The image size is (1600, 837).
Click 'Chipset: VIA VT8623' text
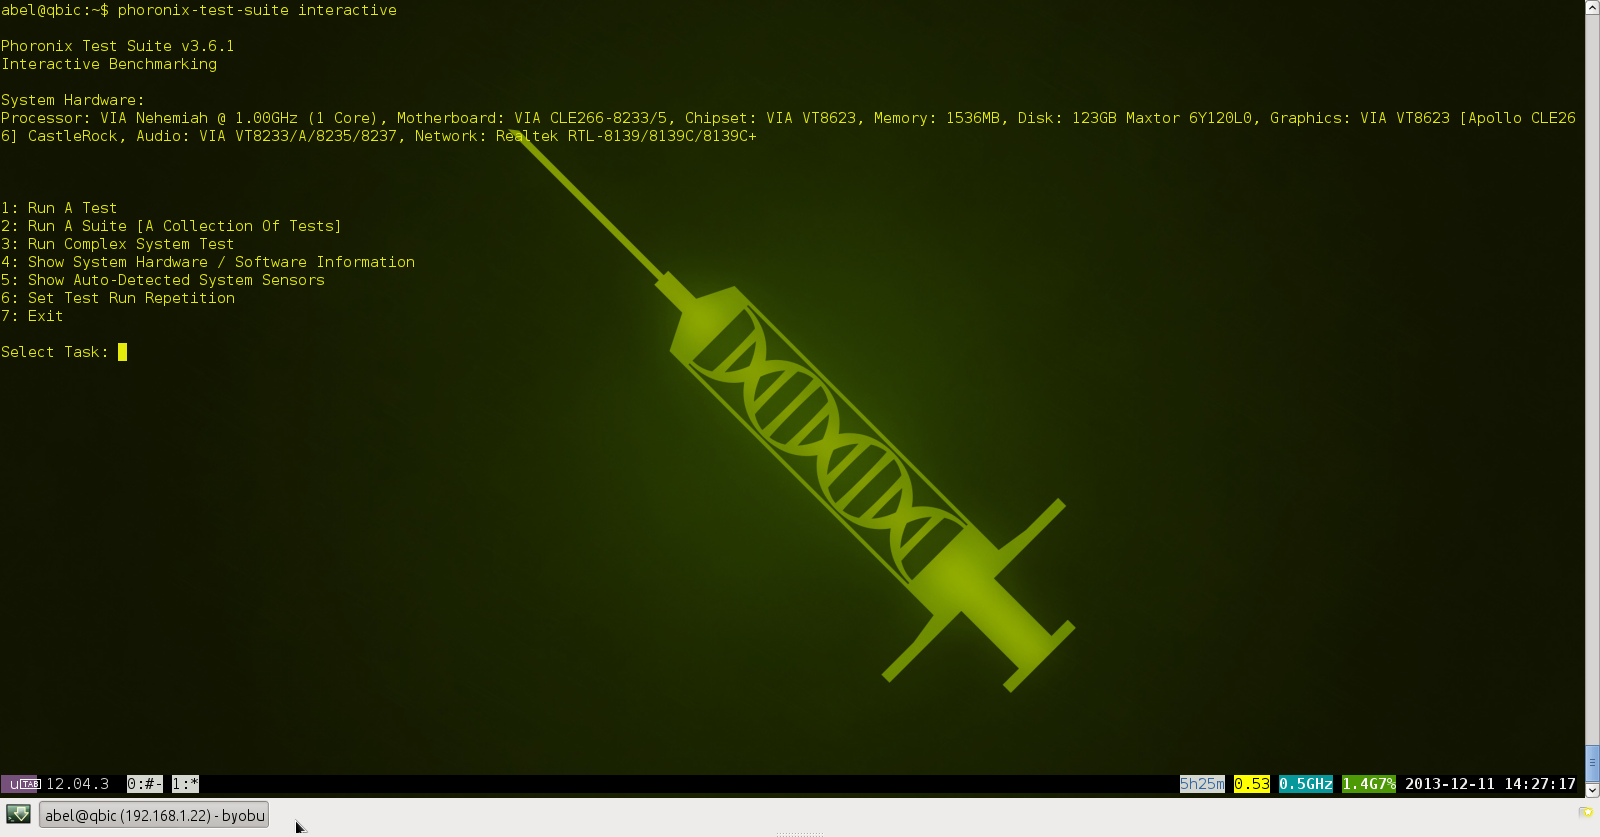tap(770, 118)
